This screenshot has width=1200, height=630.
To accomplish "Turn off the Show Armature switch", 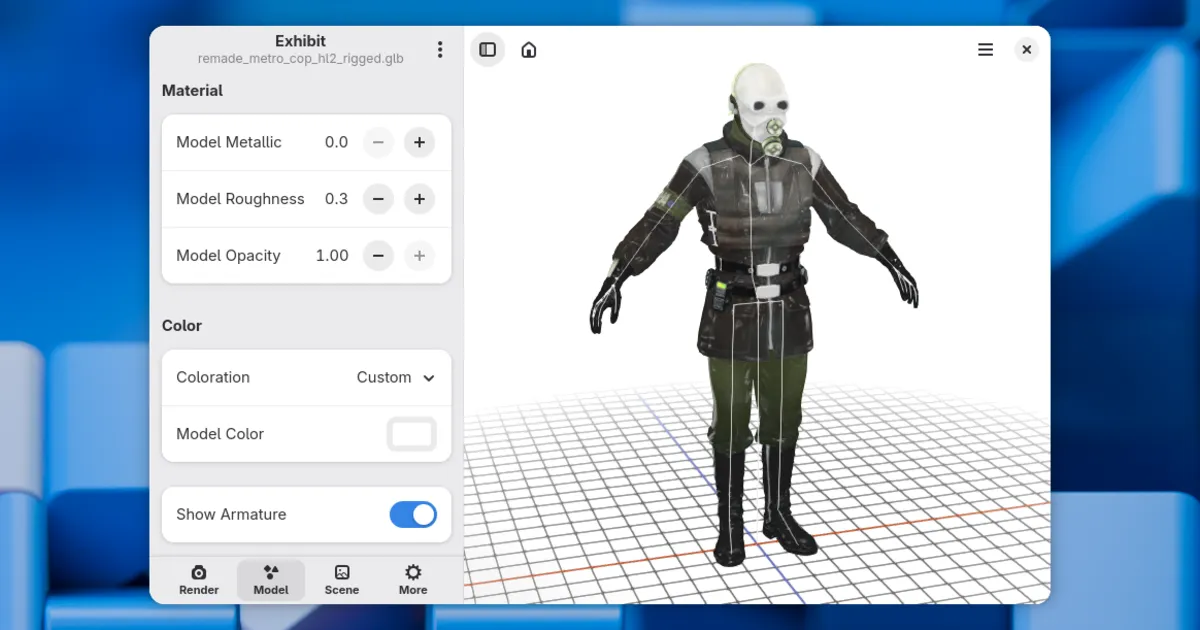I will (x=413, y=515).
